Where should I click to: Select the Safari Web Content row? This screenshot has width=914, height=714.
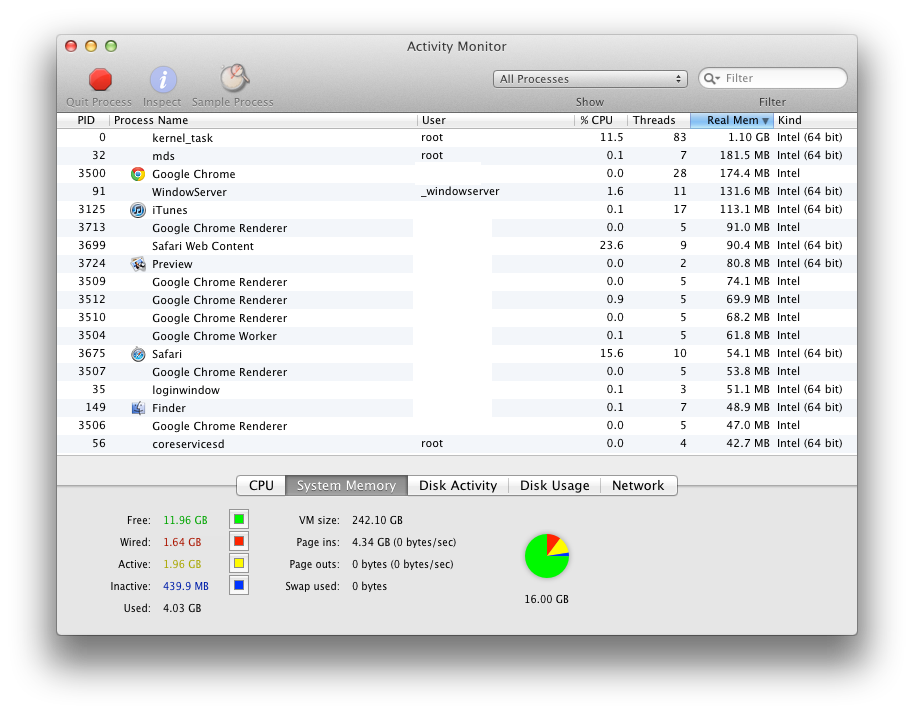(457, 246)
